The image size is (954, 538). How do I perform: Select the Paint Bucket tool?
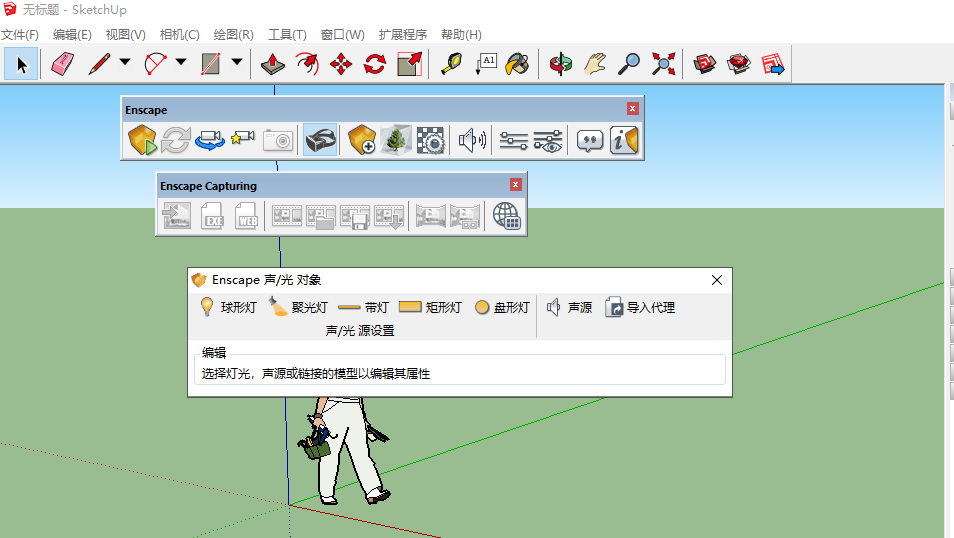[x=517, y=65]
